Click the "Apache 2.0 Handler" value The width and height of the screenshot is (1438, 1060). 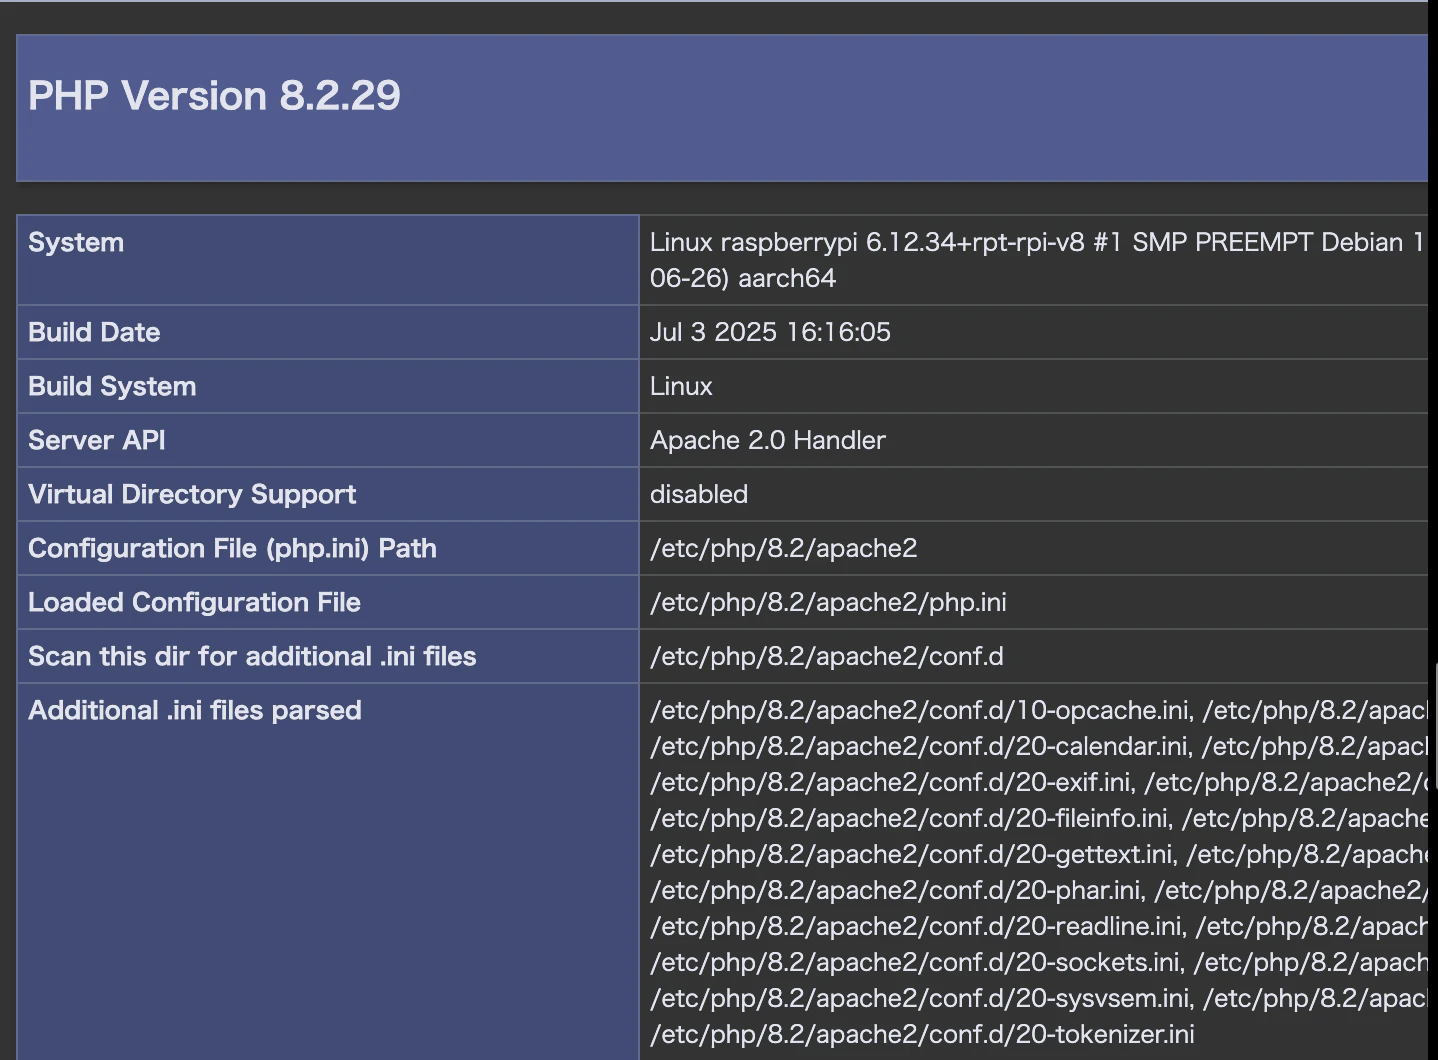[x=768, y=440]
